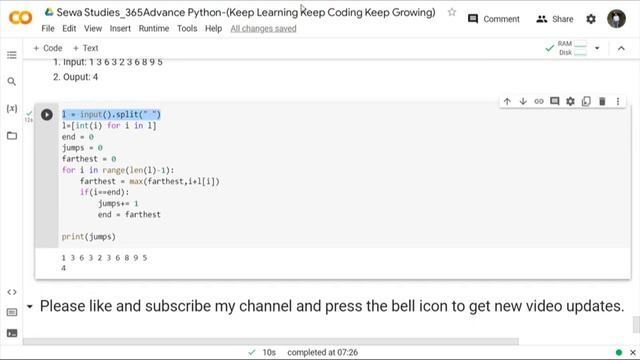Delete the selected cell

point(602,101)
